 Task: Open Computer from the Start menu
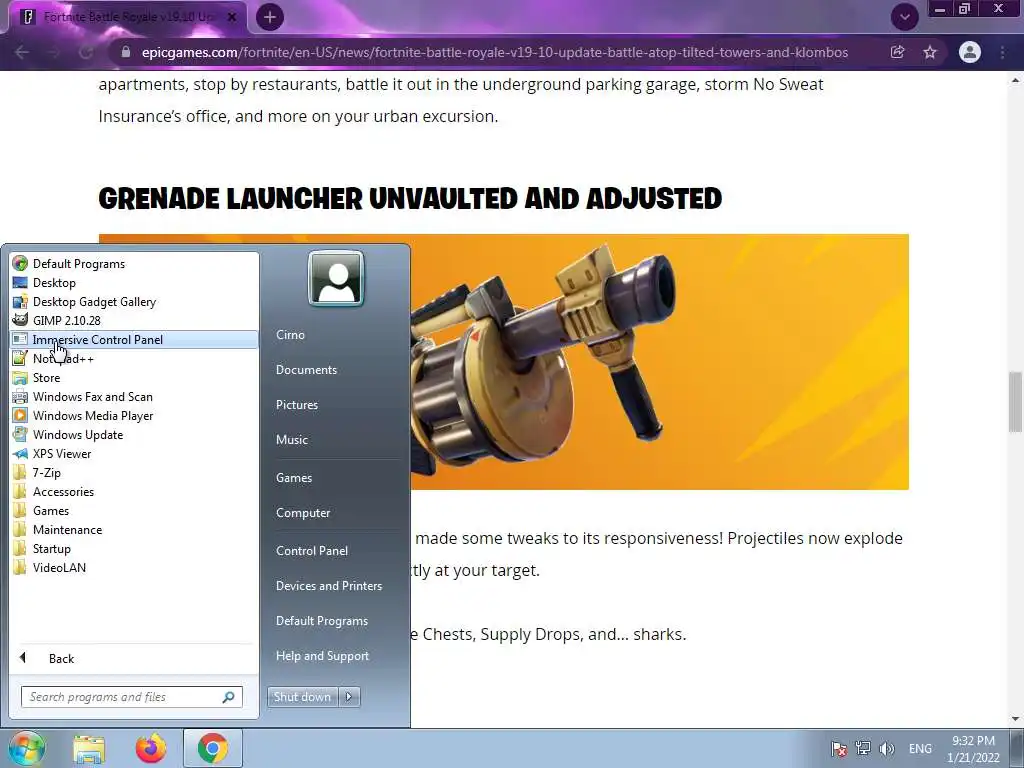(x=303, y=513)
